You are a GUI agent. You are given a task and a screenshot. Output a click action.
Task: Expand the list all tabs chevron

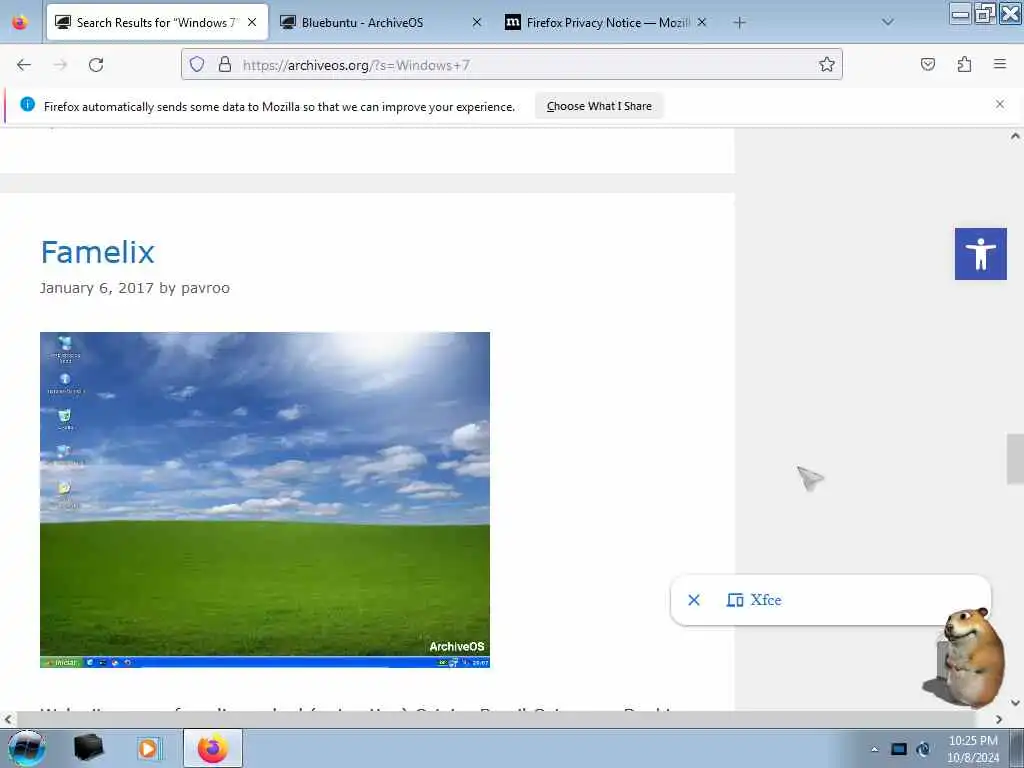click(x=888, y=22)
